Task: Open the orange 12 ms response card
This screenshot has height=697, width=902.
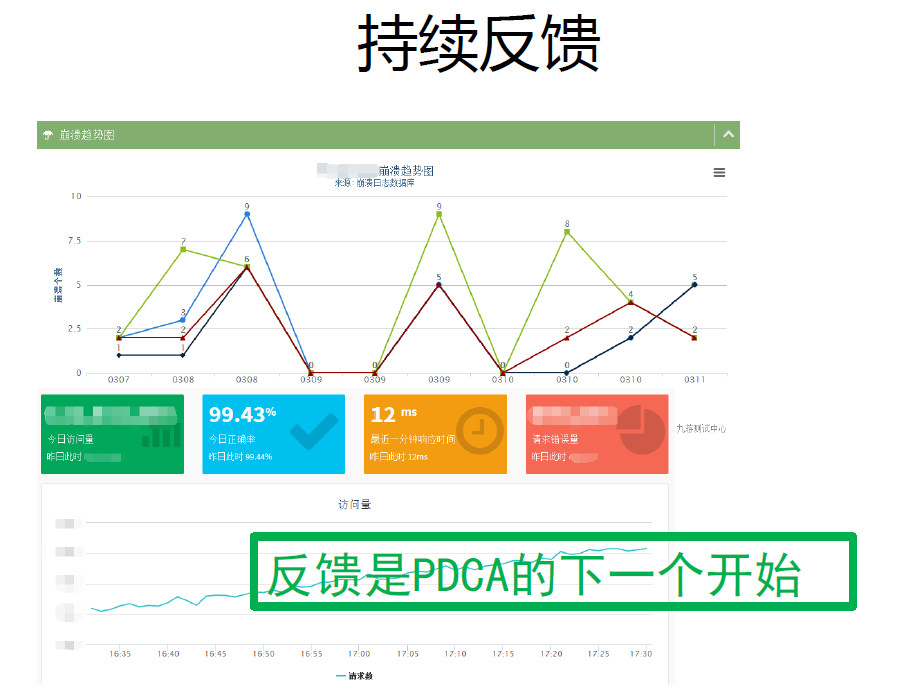Action: 435,434
